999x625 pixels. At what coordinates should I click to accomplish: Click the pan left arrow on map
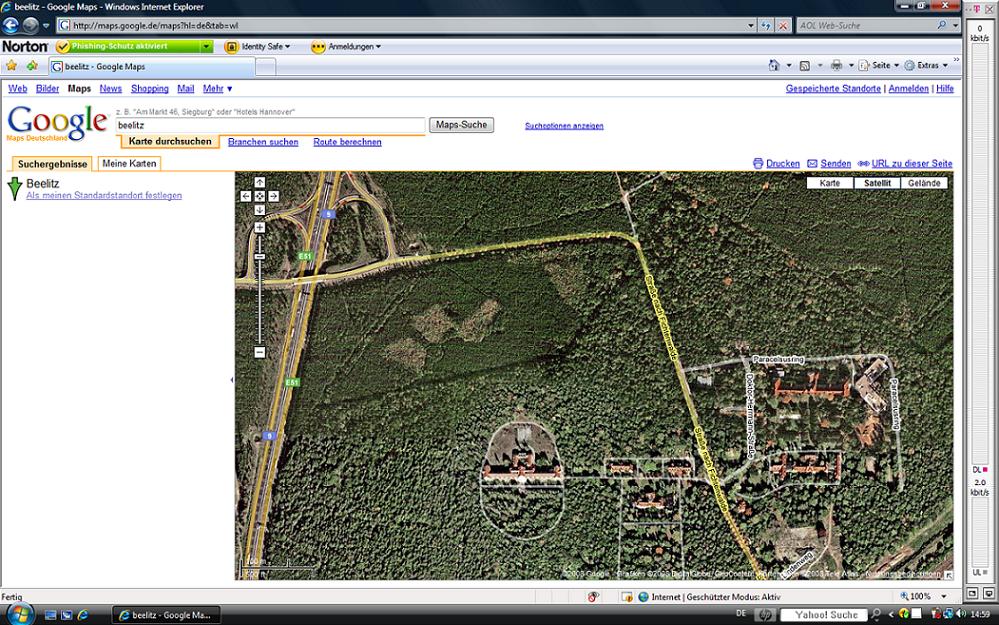(x=246, y=196)
